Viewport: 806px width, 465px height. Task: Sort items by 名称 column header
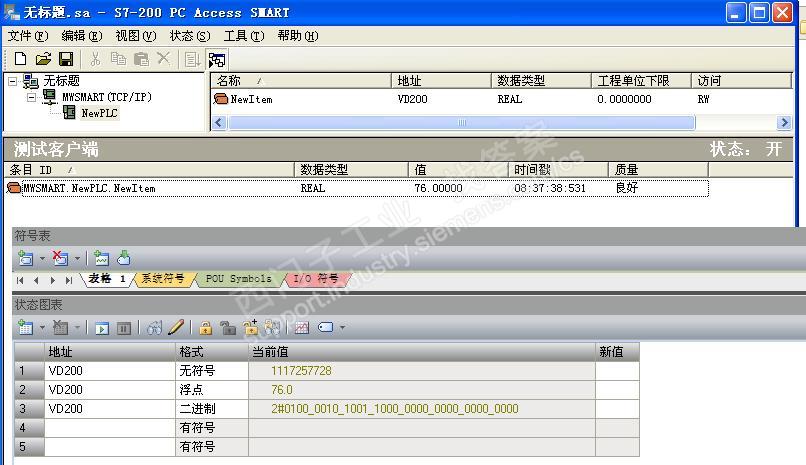click(301, 81)
